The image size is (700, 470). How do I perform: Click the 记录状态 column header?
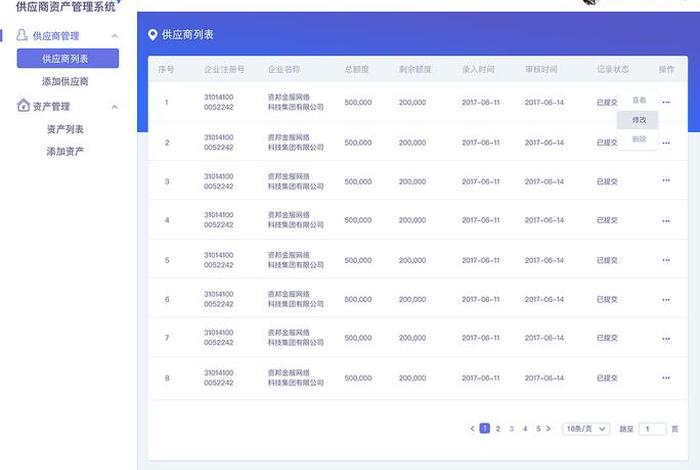[613, 69]
